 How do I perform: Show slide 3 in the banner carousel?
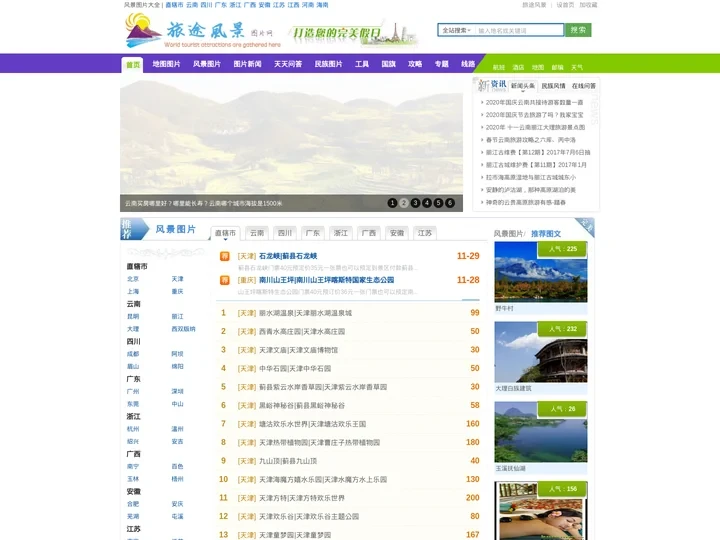[x=415, y=202]
